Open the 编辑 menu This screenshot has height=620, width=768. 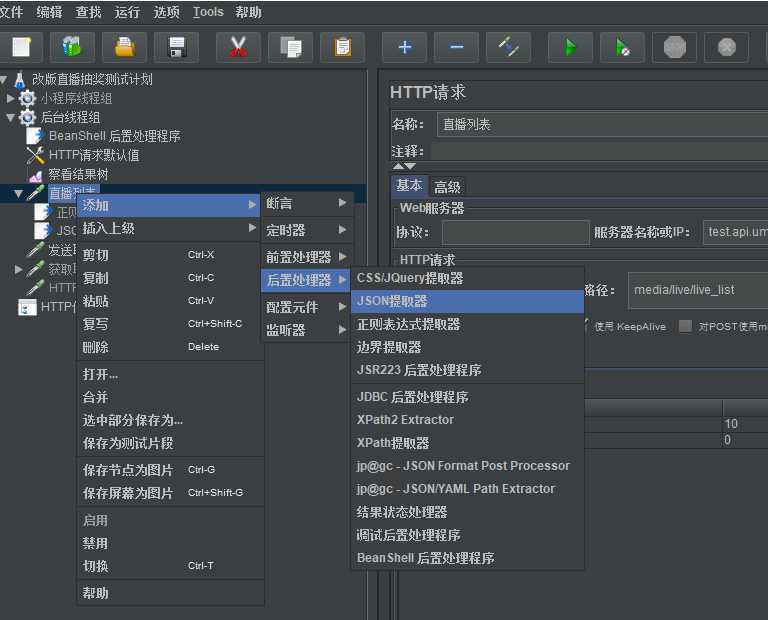pos(49,12)
